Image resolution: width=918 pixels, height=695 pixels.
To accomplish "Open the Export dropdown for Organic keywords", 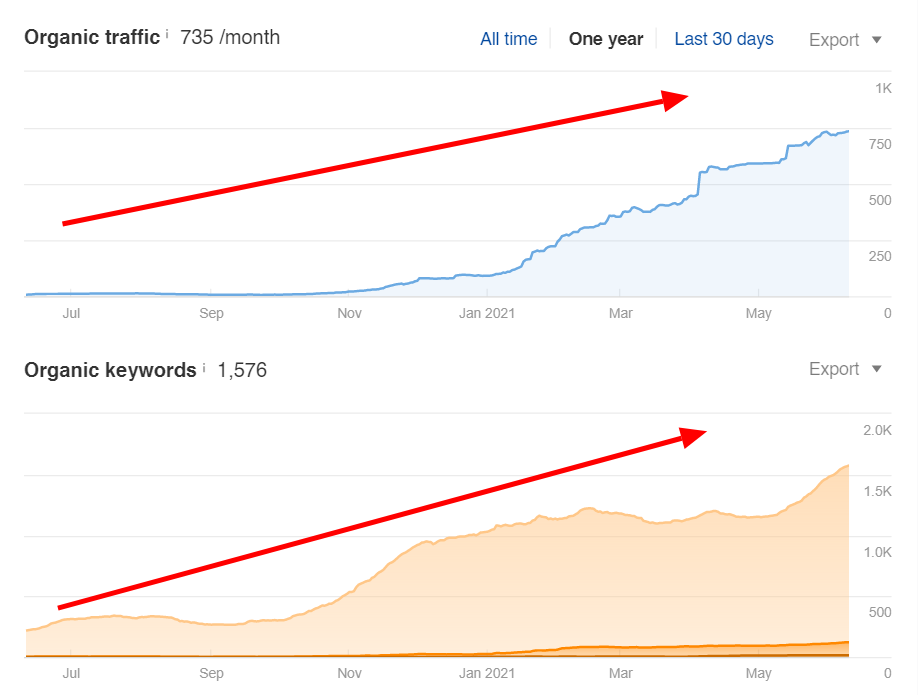I will click(x=845, y=369).
